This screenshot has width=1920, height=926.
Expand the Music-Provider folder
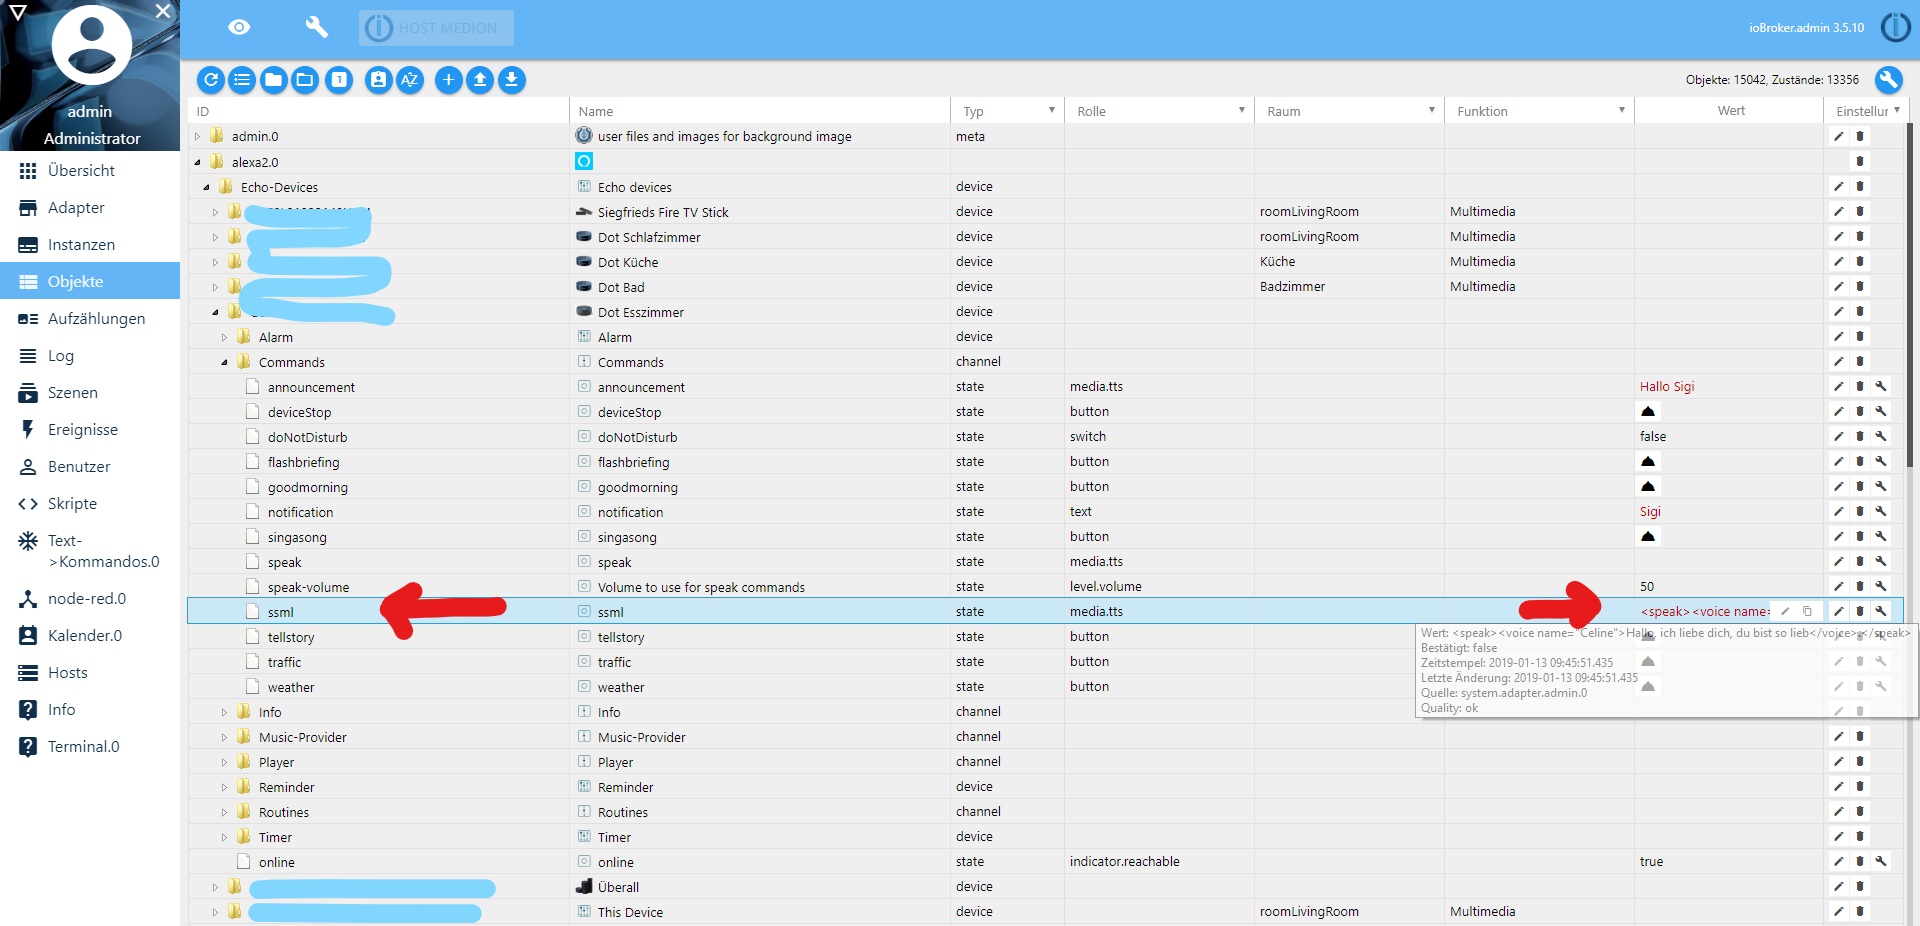(x=224, y=737)
